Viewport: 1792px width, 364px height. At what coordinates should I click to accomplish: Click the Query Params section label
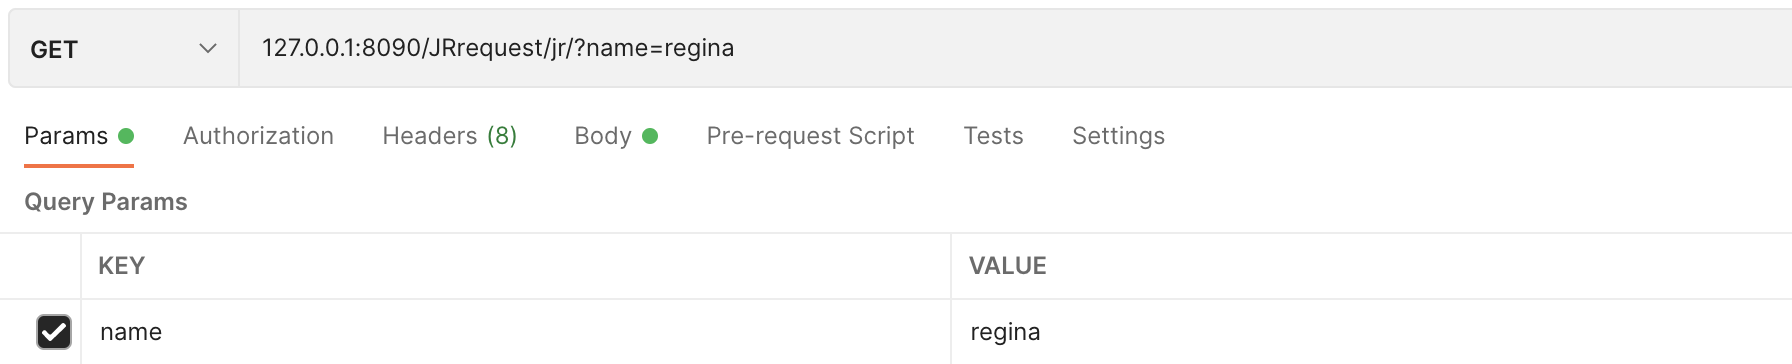(106, 202)
